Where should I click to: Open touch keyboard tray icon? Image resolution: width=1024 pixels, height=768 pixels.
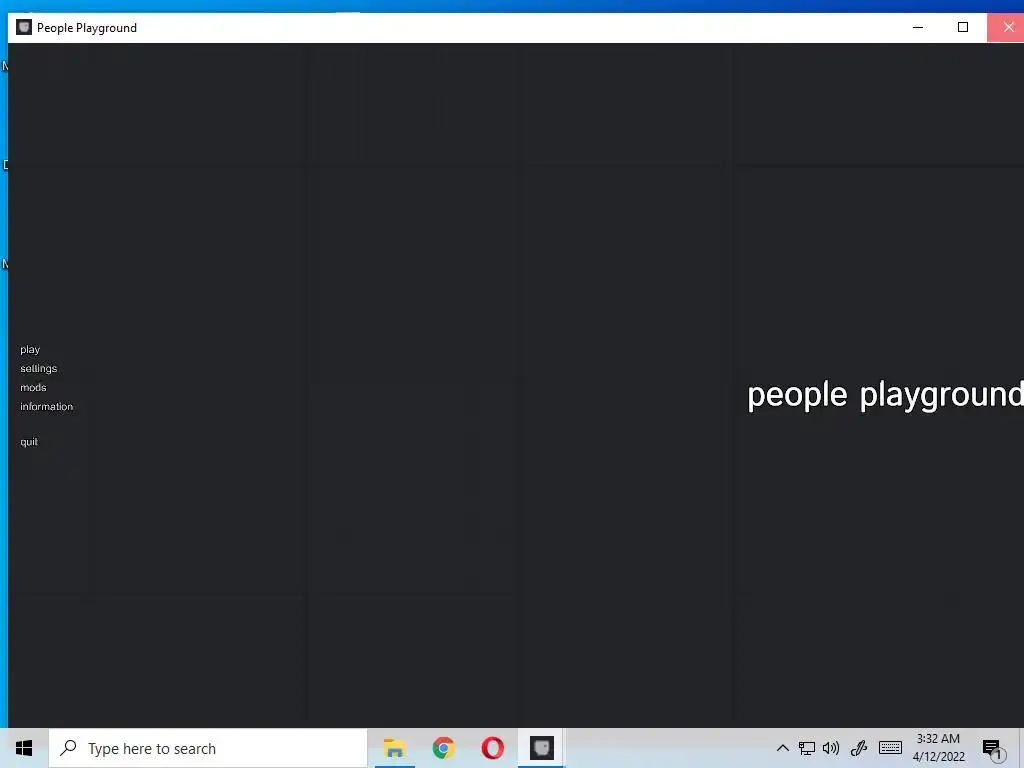(x=890, y=748)
